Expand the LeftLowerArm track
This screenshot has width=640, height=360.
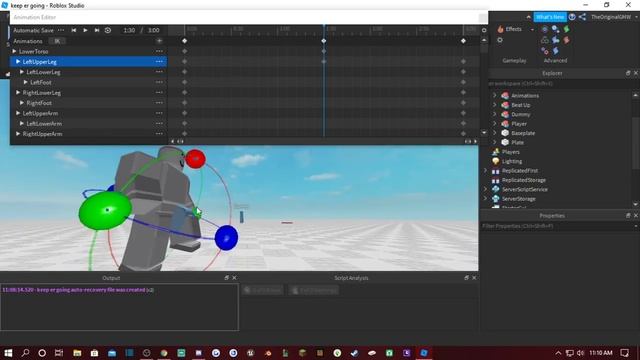point(22,123)
